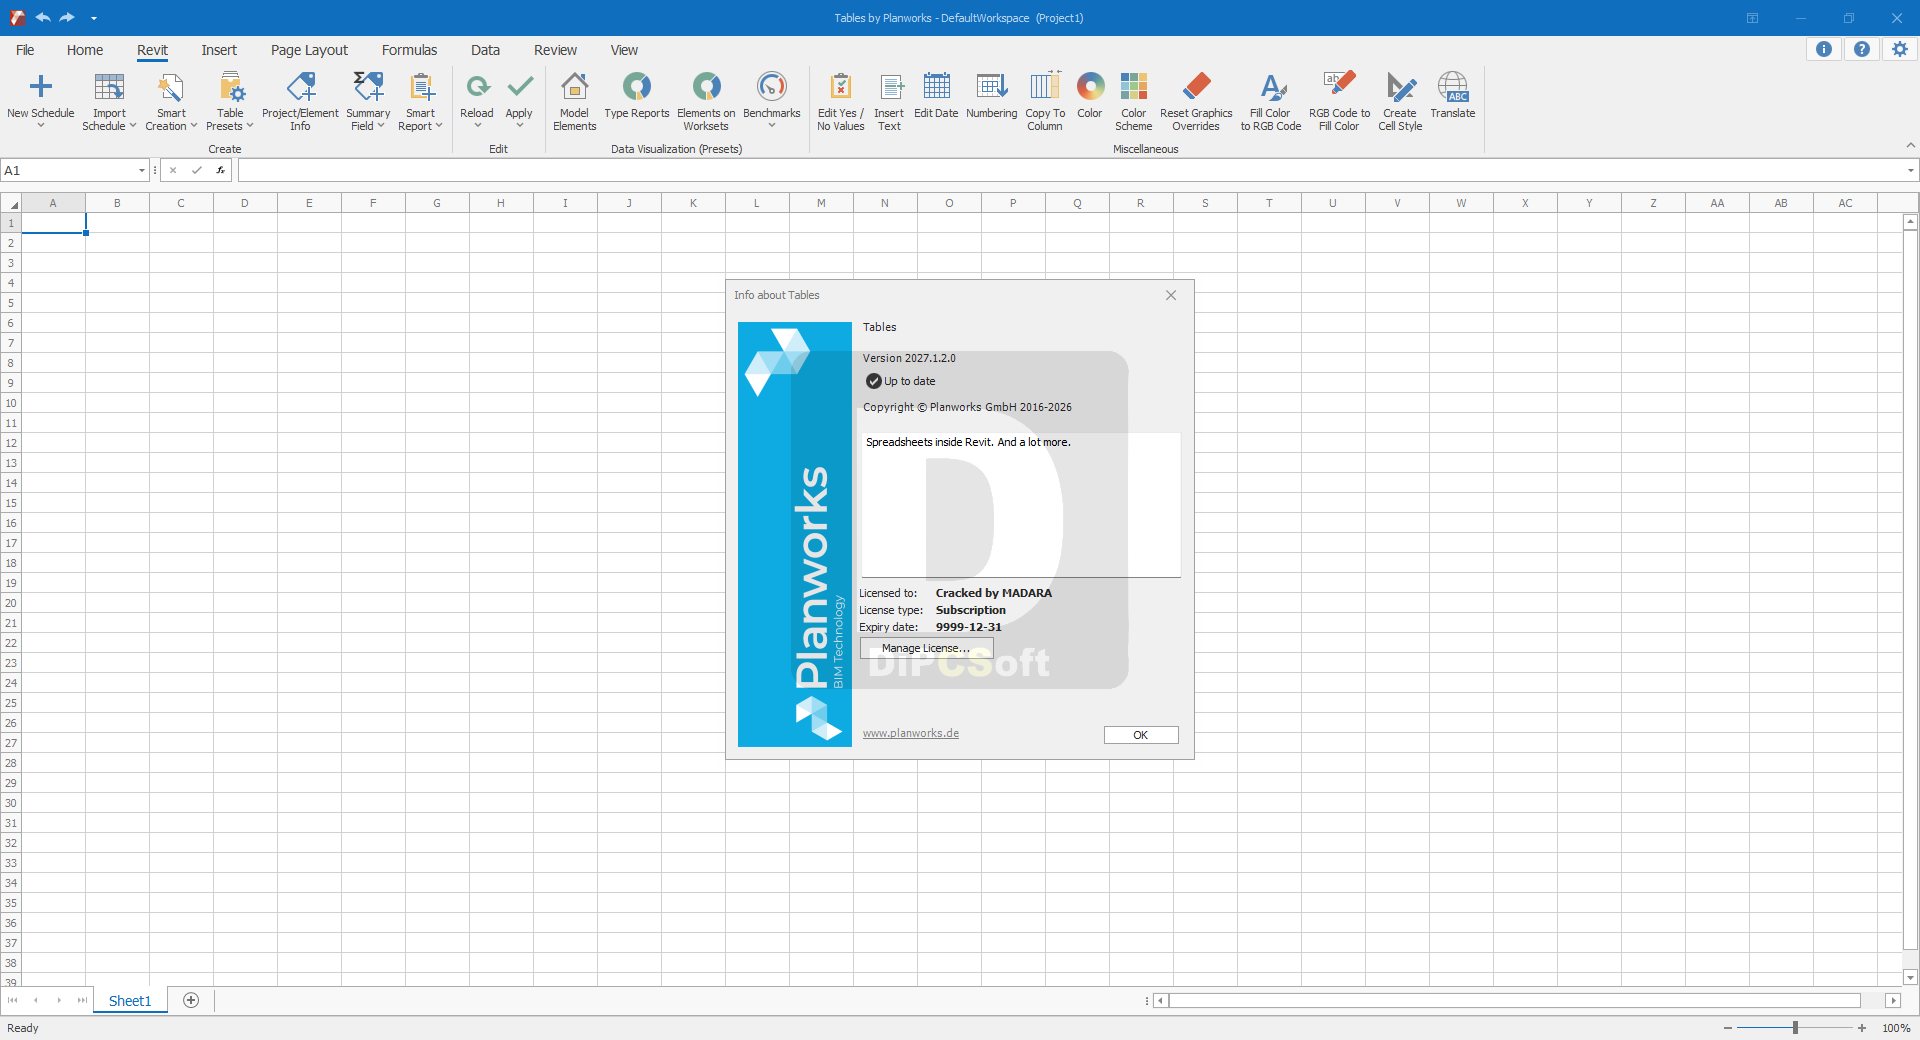Expand the Smart Report dropdown arrow
The image size is (1920, 1040).
point(439,126)
